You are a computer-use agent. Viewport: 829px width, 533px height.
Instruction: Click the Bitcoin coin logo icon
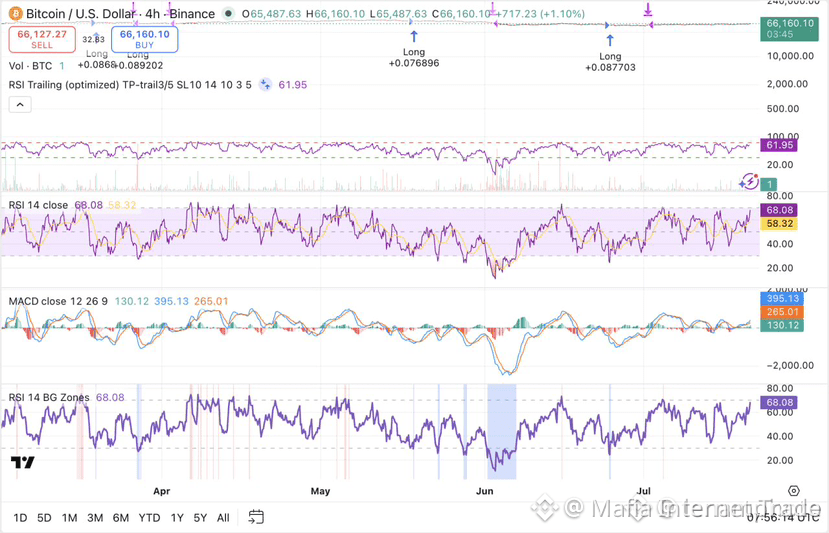[x=15, y=13]
